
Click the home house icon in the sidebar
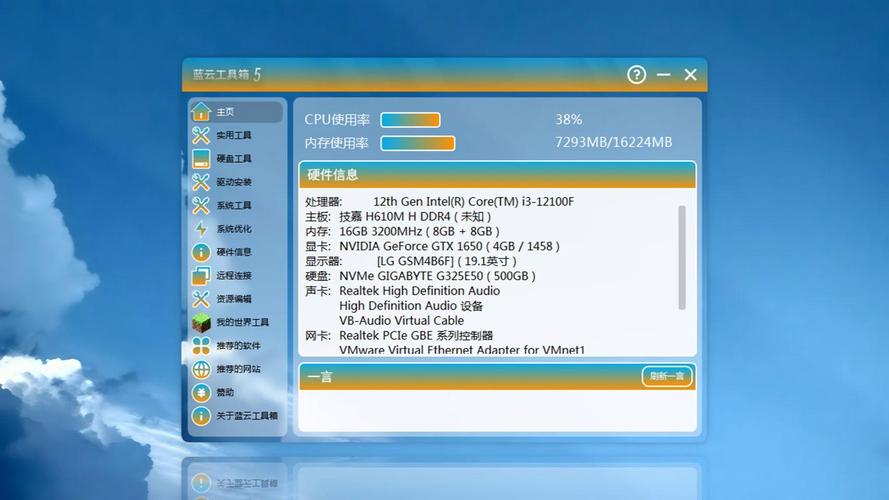pyautogui.click(x=201, y=112)
